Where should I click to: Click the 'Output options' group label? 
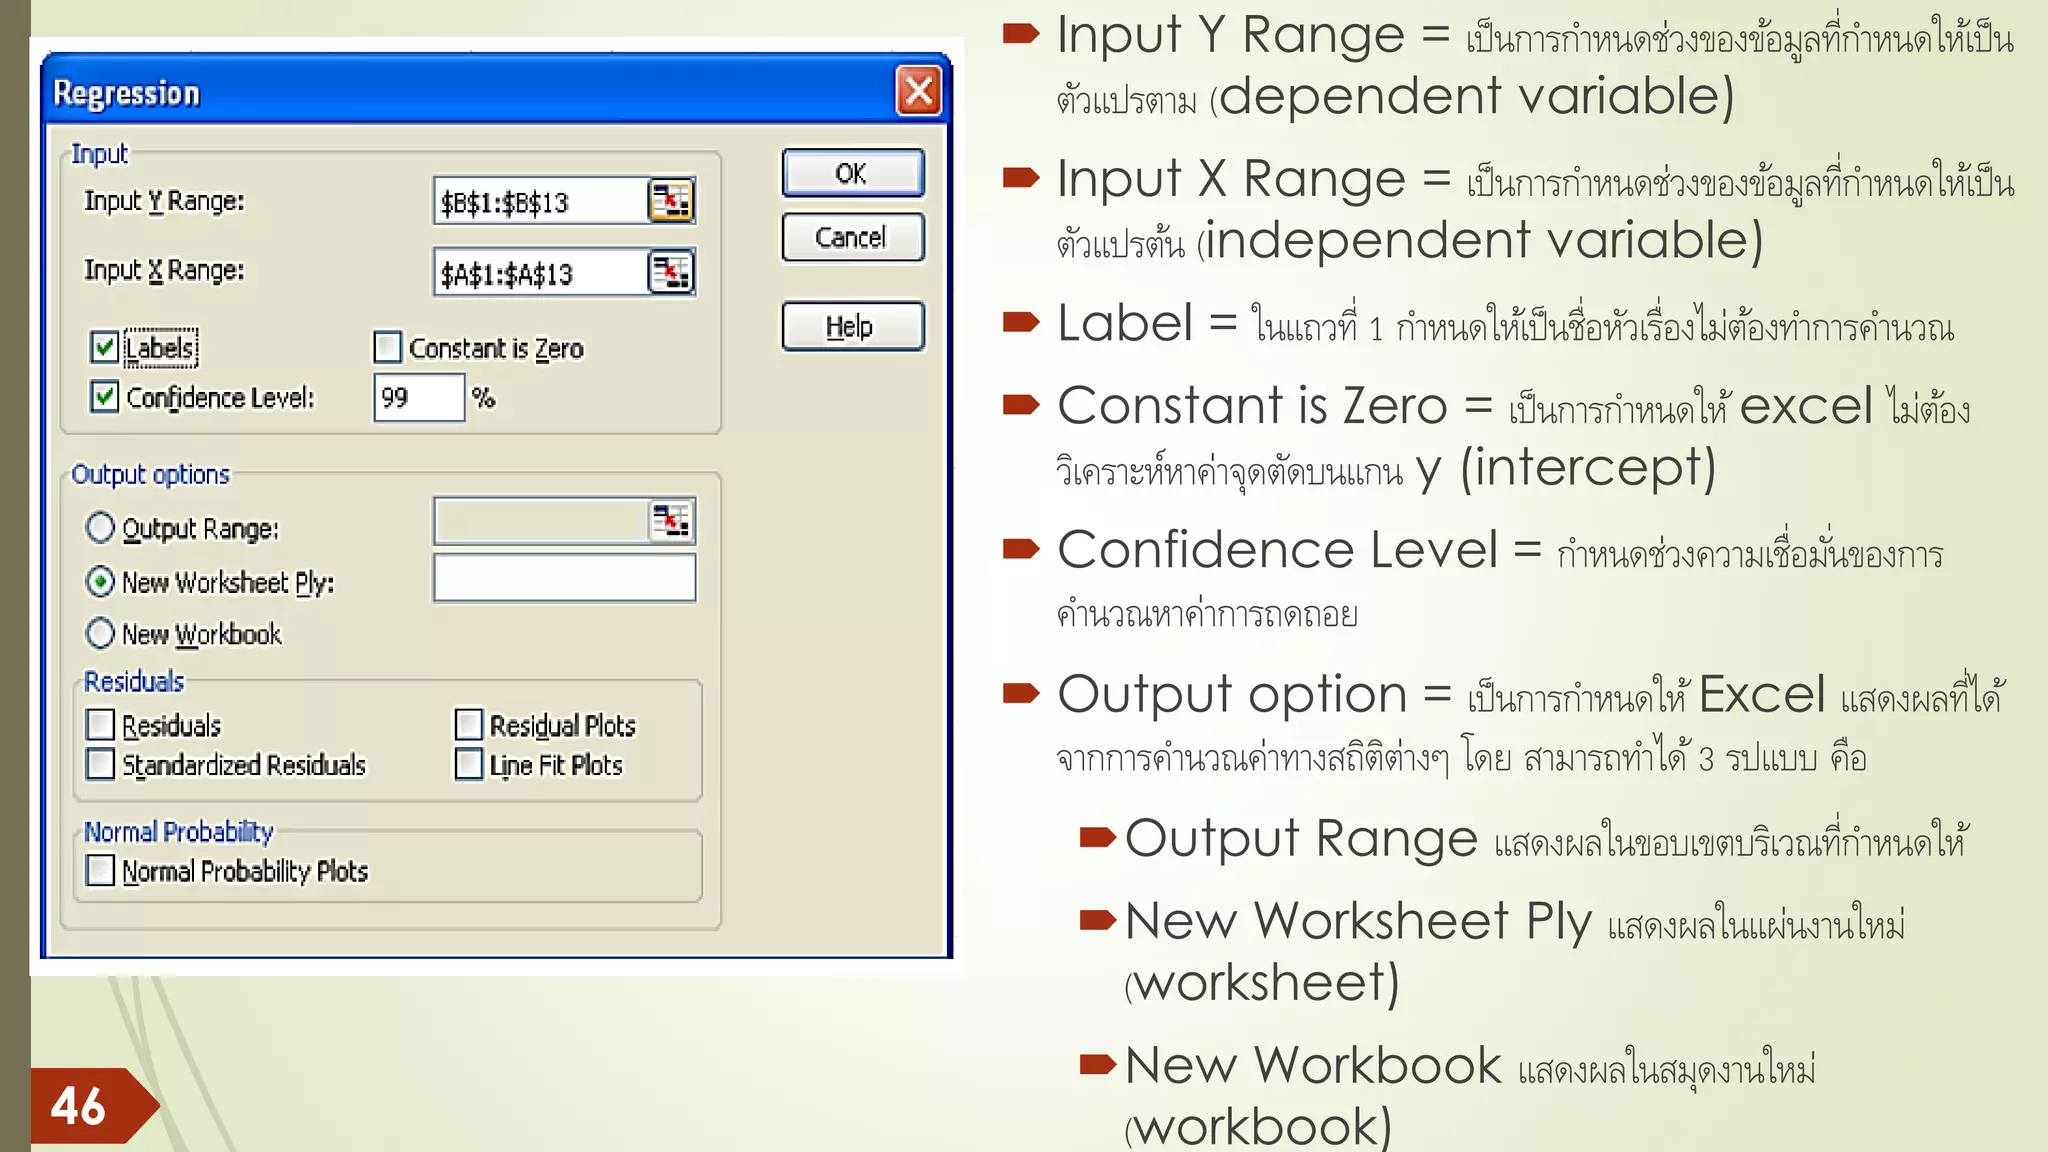[x=150, y=474]
